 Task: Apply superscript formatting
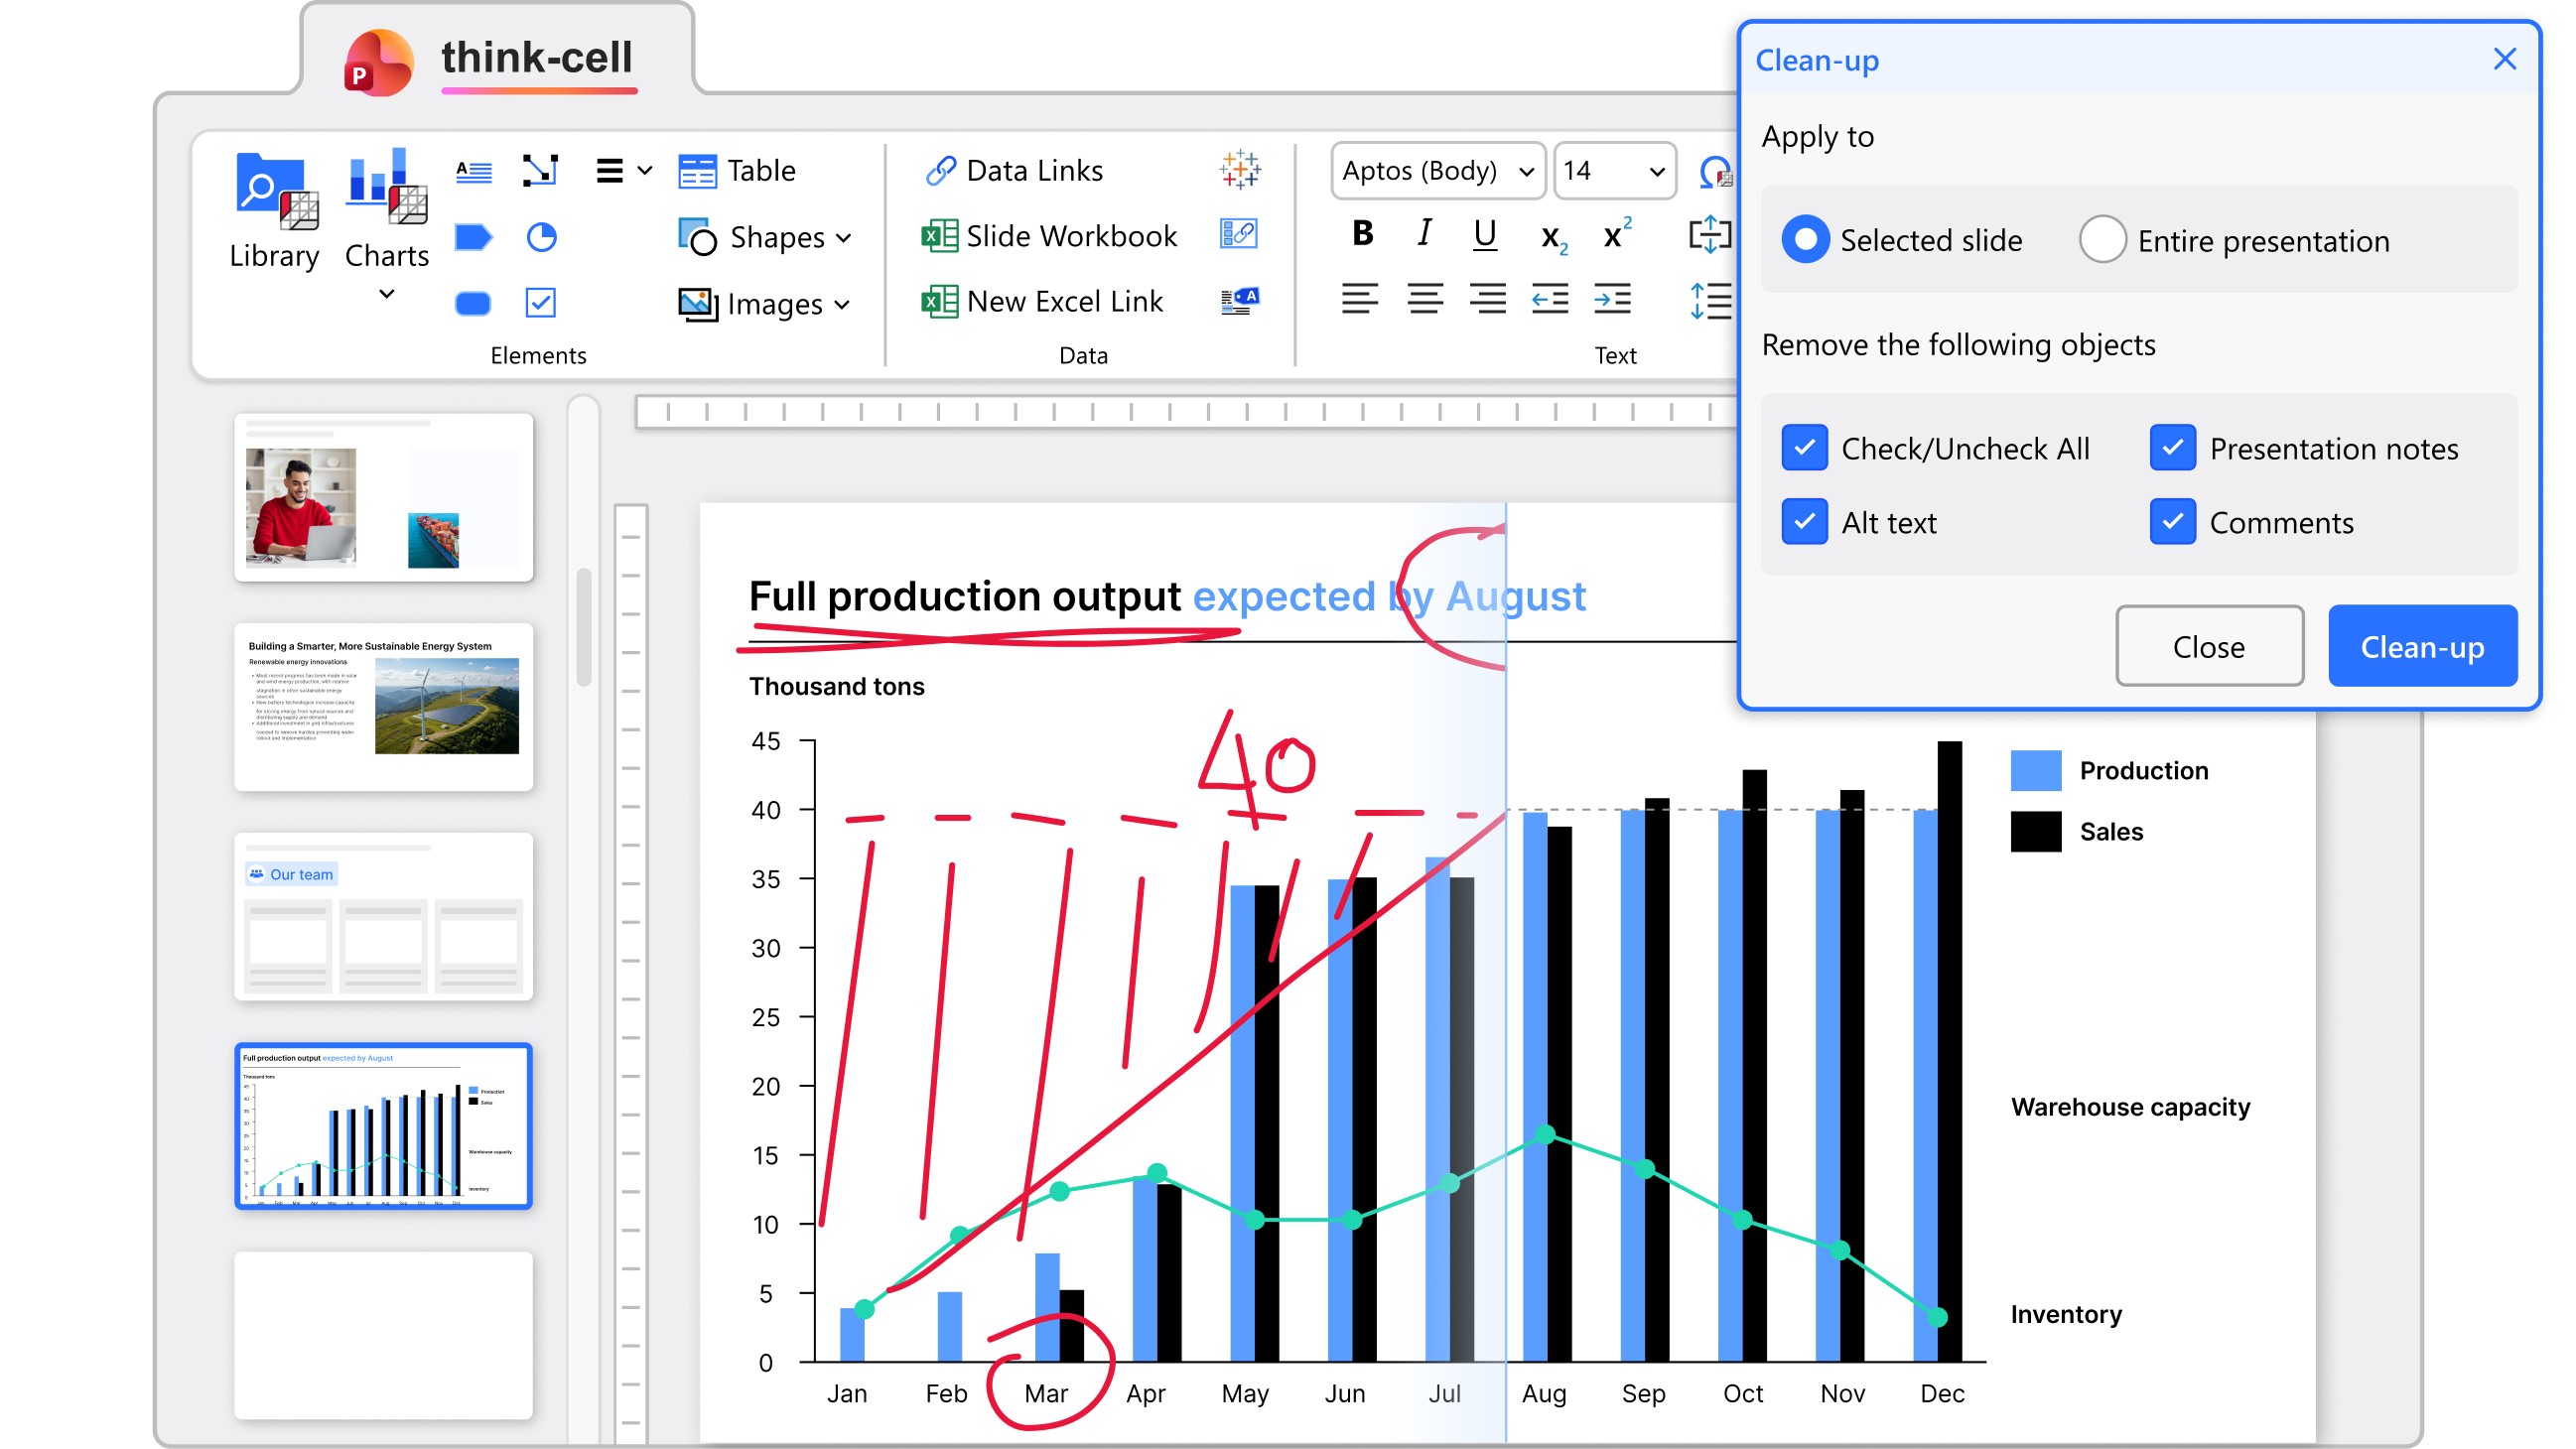[1616, 236]
